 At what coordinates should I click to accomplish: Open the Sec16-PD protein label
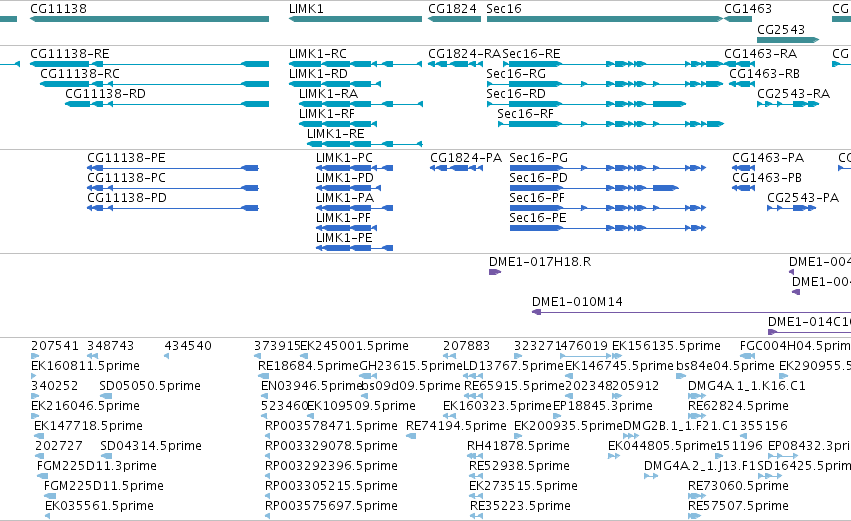click(538, 178)
